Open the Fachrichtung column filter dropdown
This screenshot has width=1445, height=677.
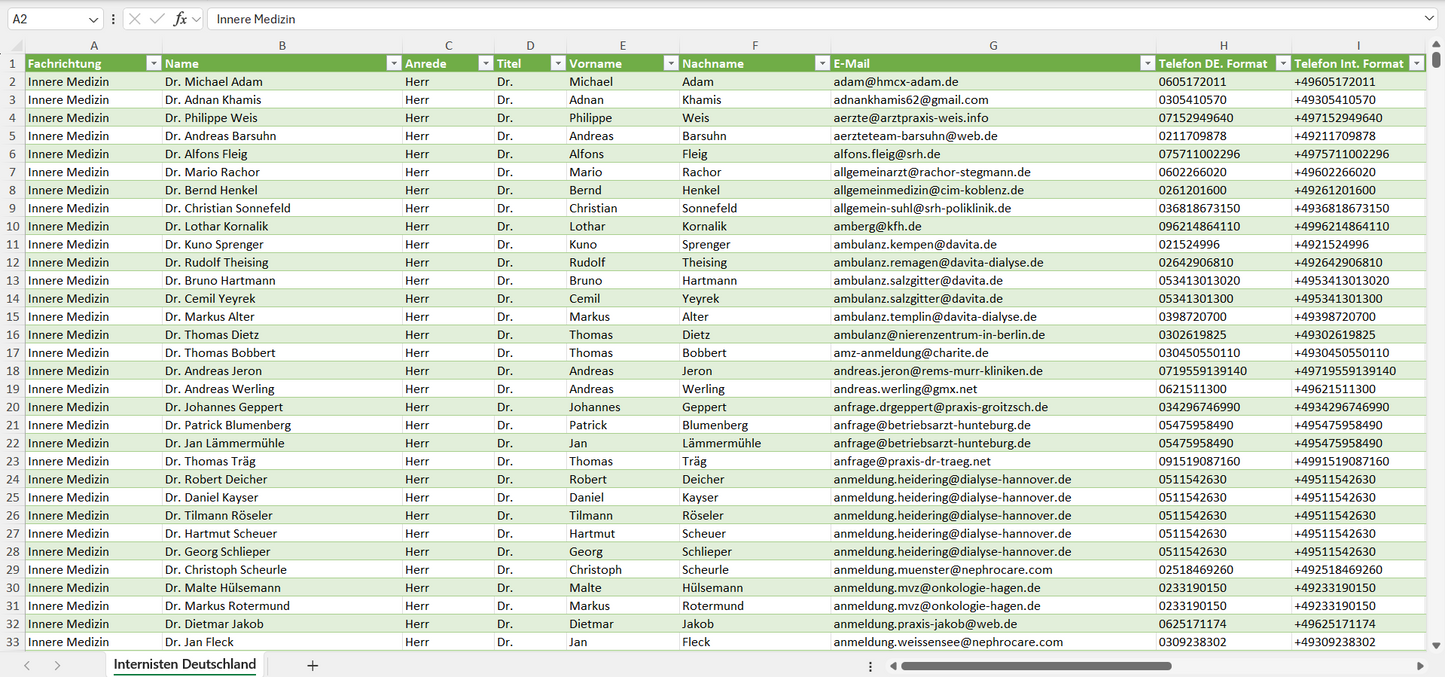[153, 63]
